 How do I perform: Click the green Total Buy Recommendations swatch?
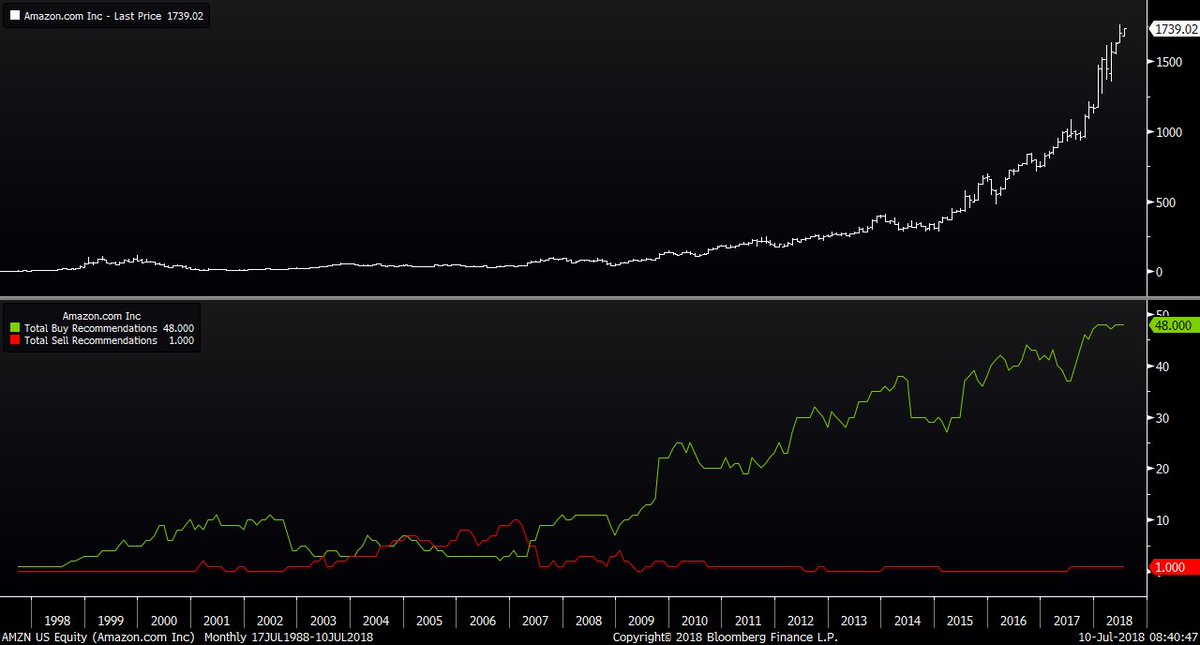(13, 328)
